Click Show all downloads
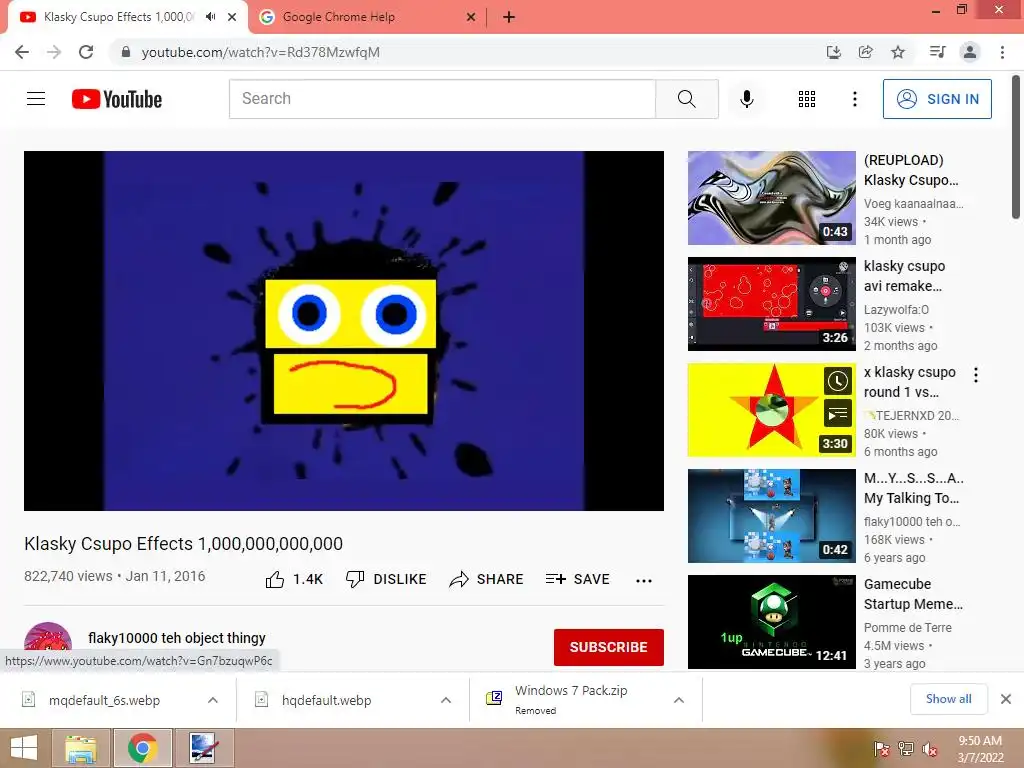1024x768 pixels. pyautogui.click(x=948, y=699)
